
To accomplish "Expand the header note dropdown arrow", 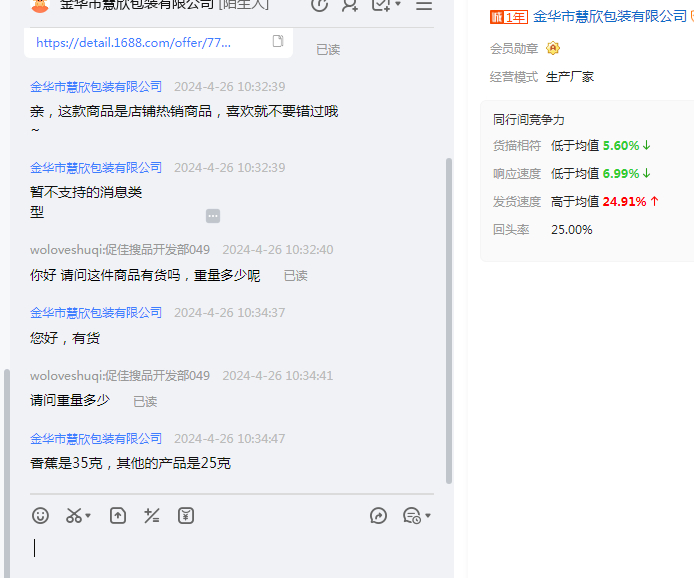I will coord(397,4).
